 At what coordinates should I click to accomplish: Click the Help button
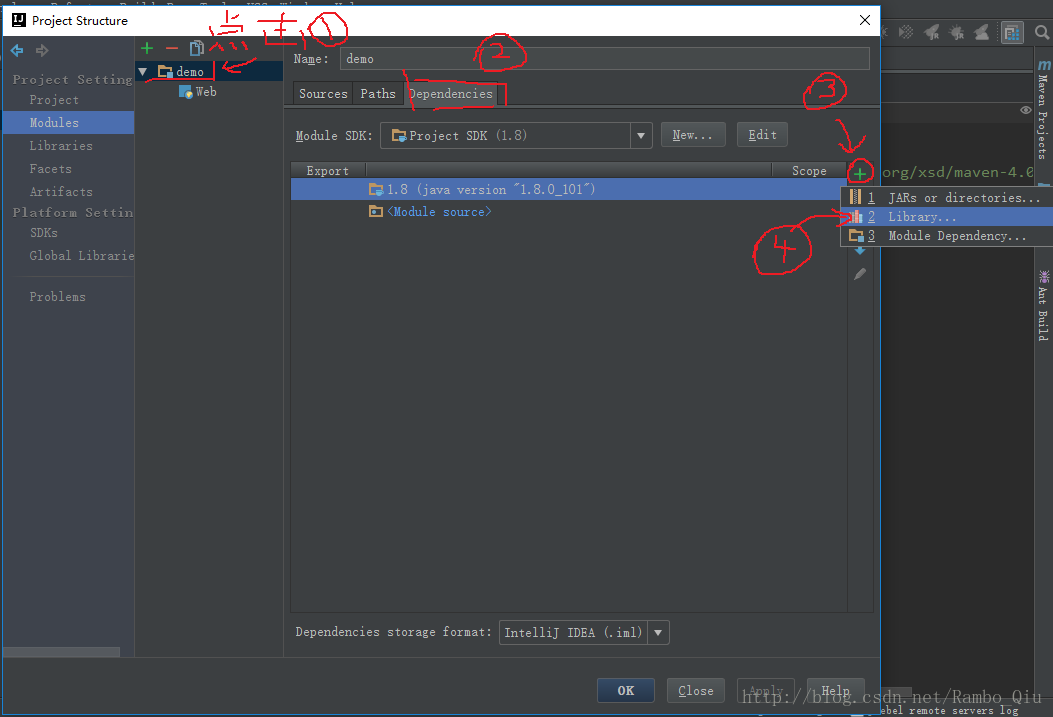click(835, 690)
